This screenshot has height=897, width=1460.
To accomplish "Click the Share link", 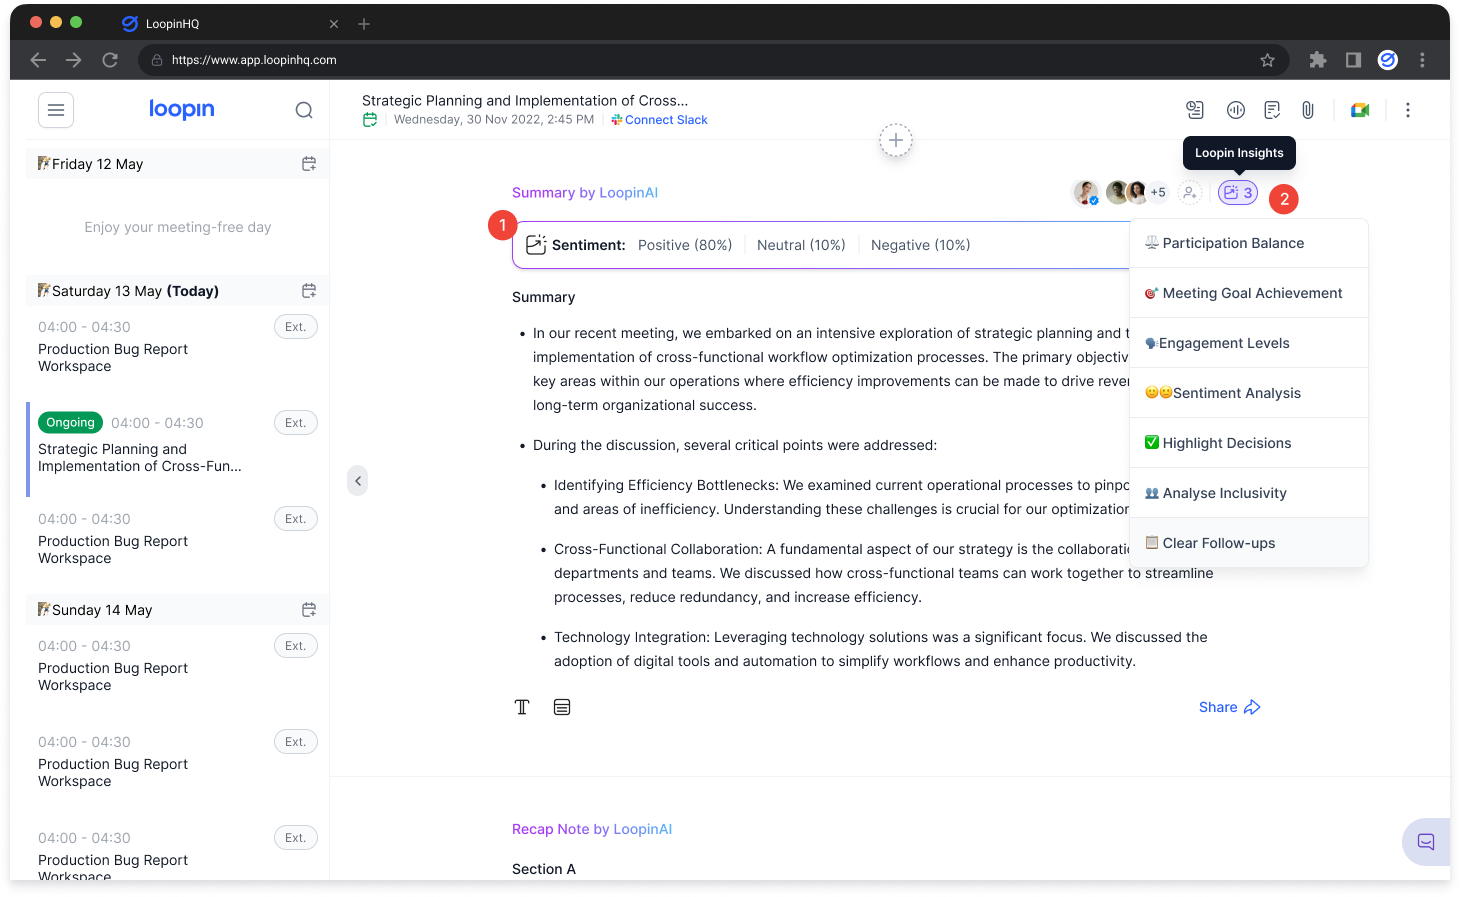I will tap(1229, 707).
